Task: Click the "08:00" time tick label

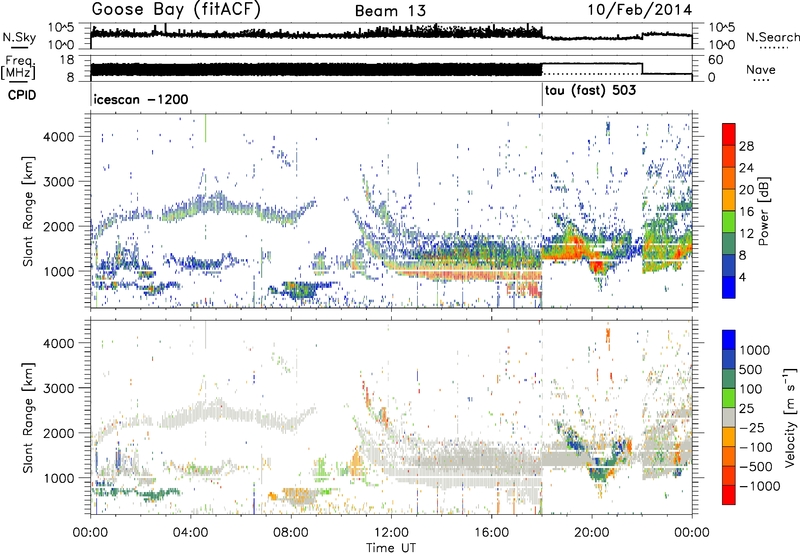Action: [x=291, y=533]
